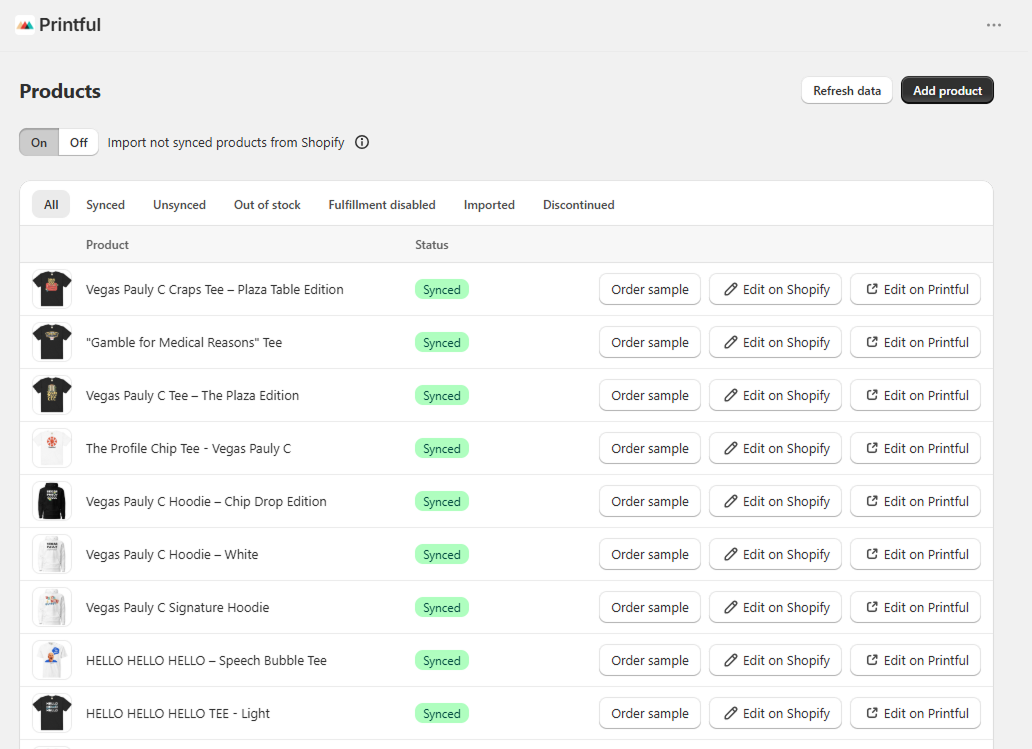Edit Vegas Pauly C Hoodie – White on Shopify

point(775,555)
